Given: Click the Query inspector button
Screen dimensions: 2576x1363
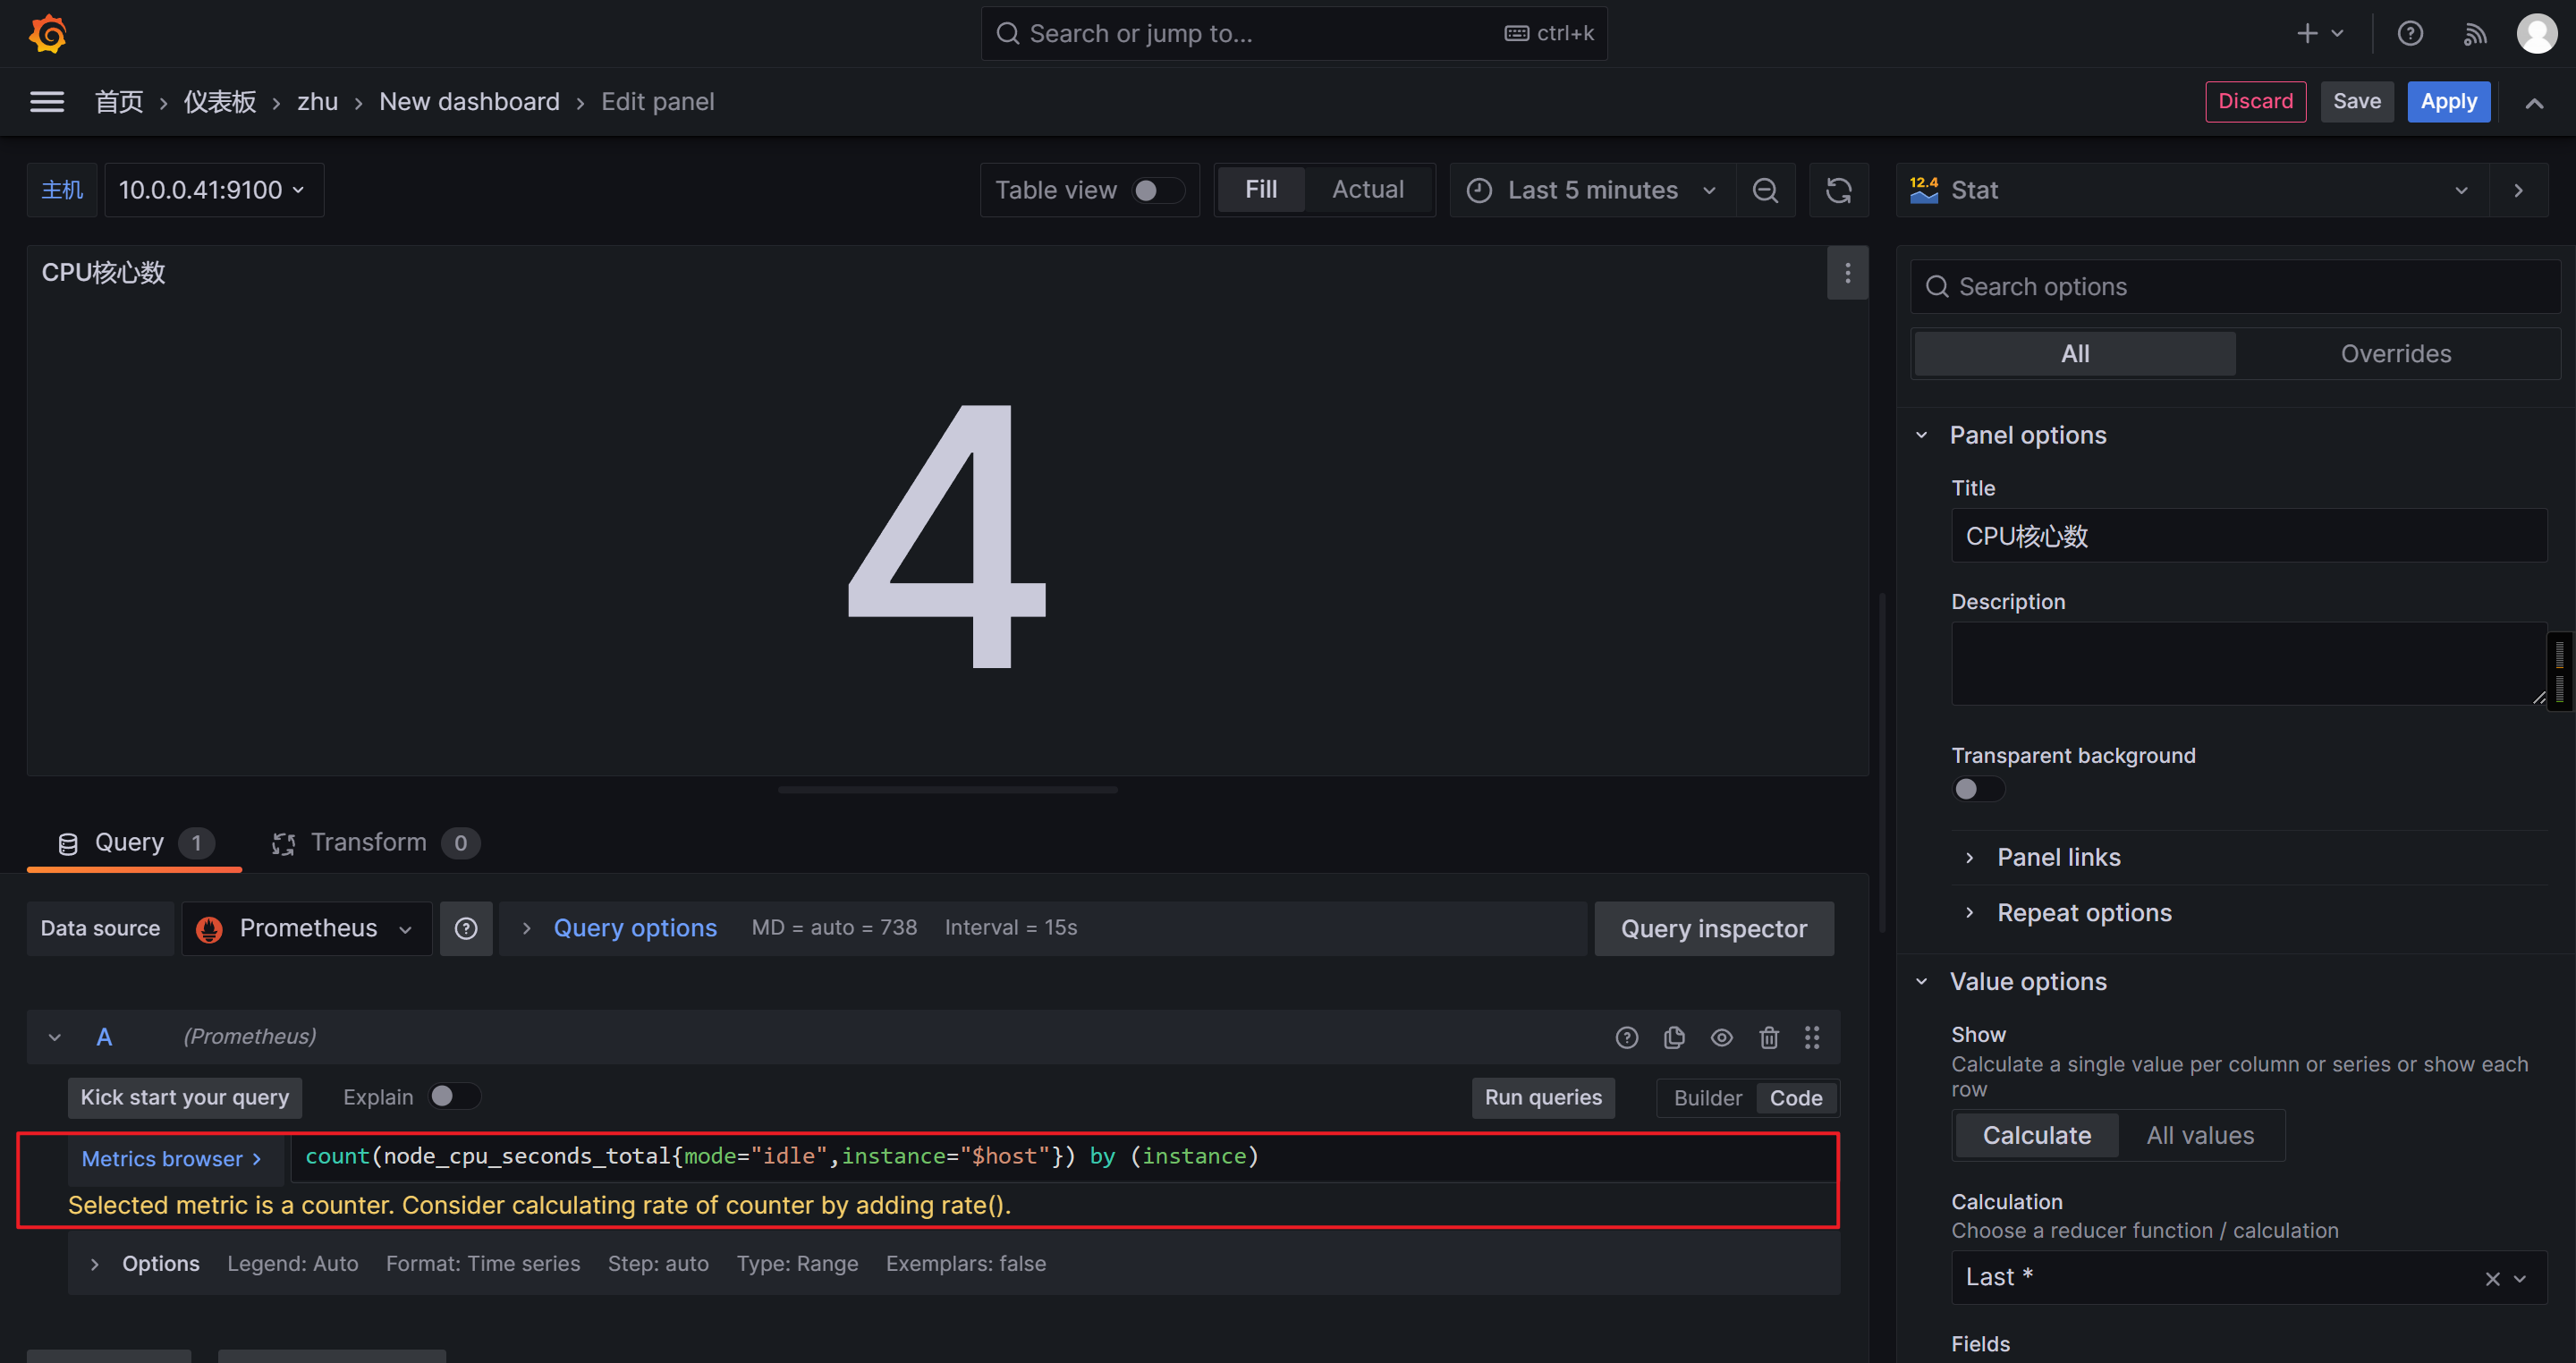Looking at the screenshot, I should 1713,928.
